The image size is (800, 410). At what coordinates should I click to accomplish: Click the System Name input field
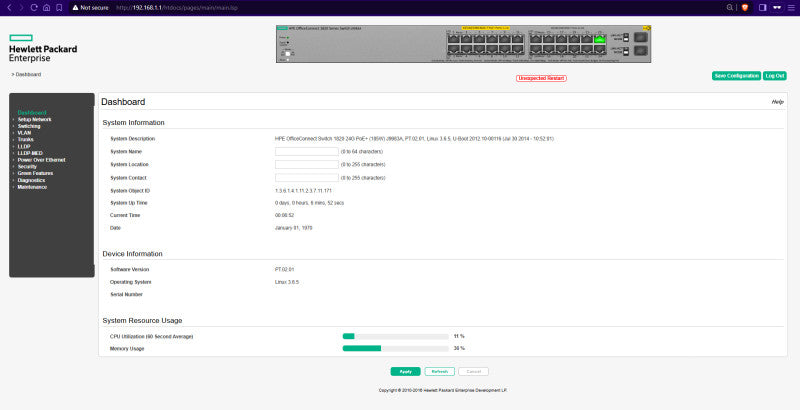307,151
